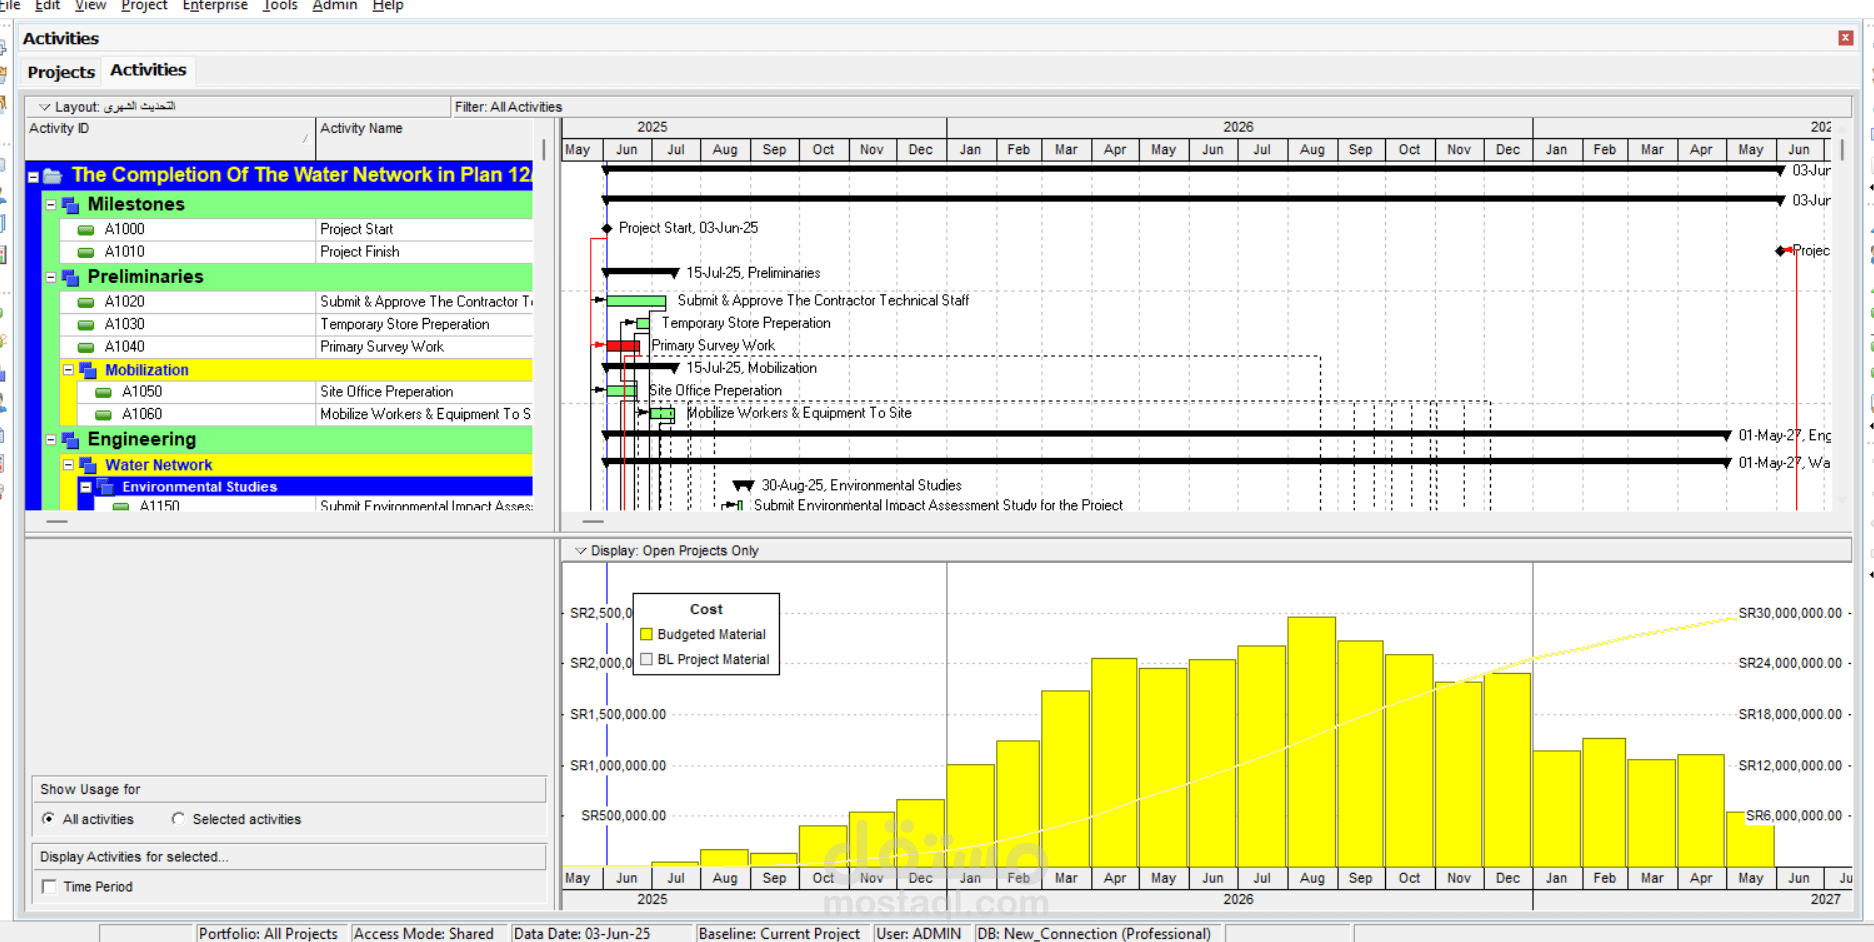This screenshot has width=1874, height=942.
Task: Click the activity icon for A1030
Action: 86,324
